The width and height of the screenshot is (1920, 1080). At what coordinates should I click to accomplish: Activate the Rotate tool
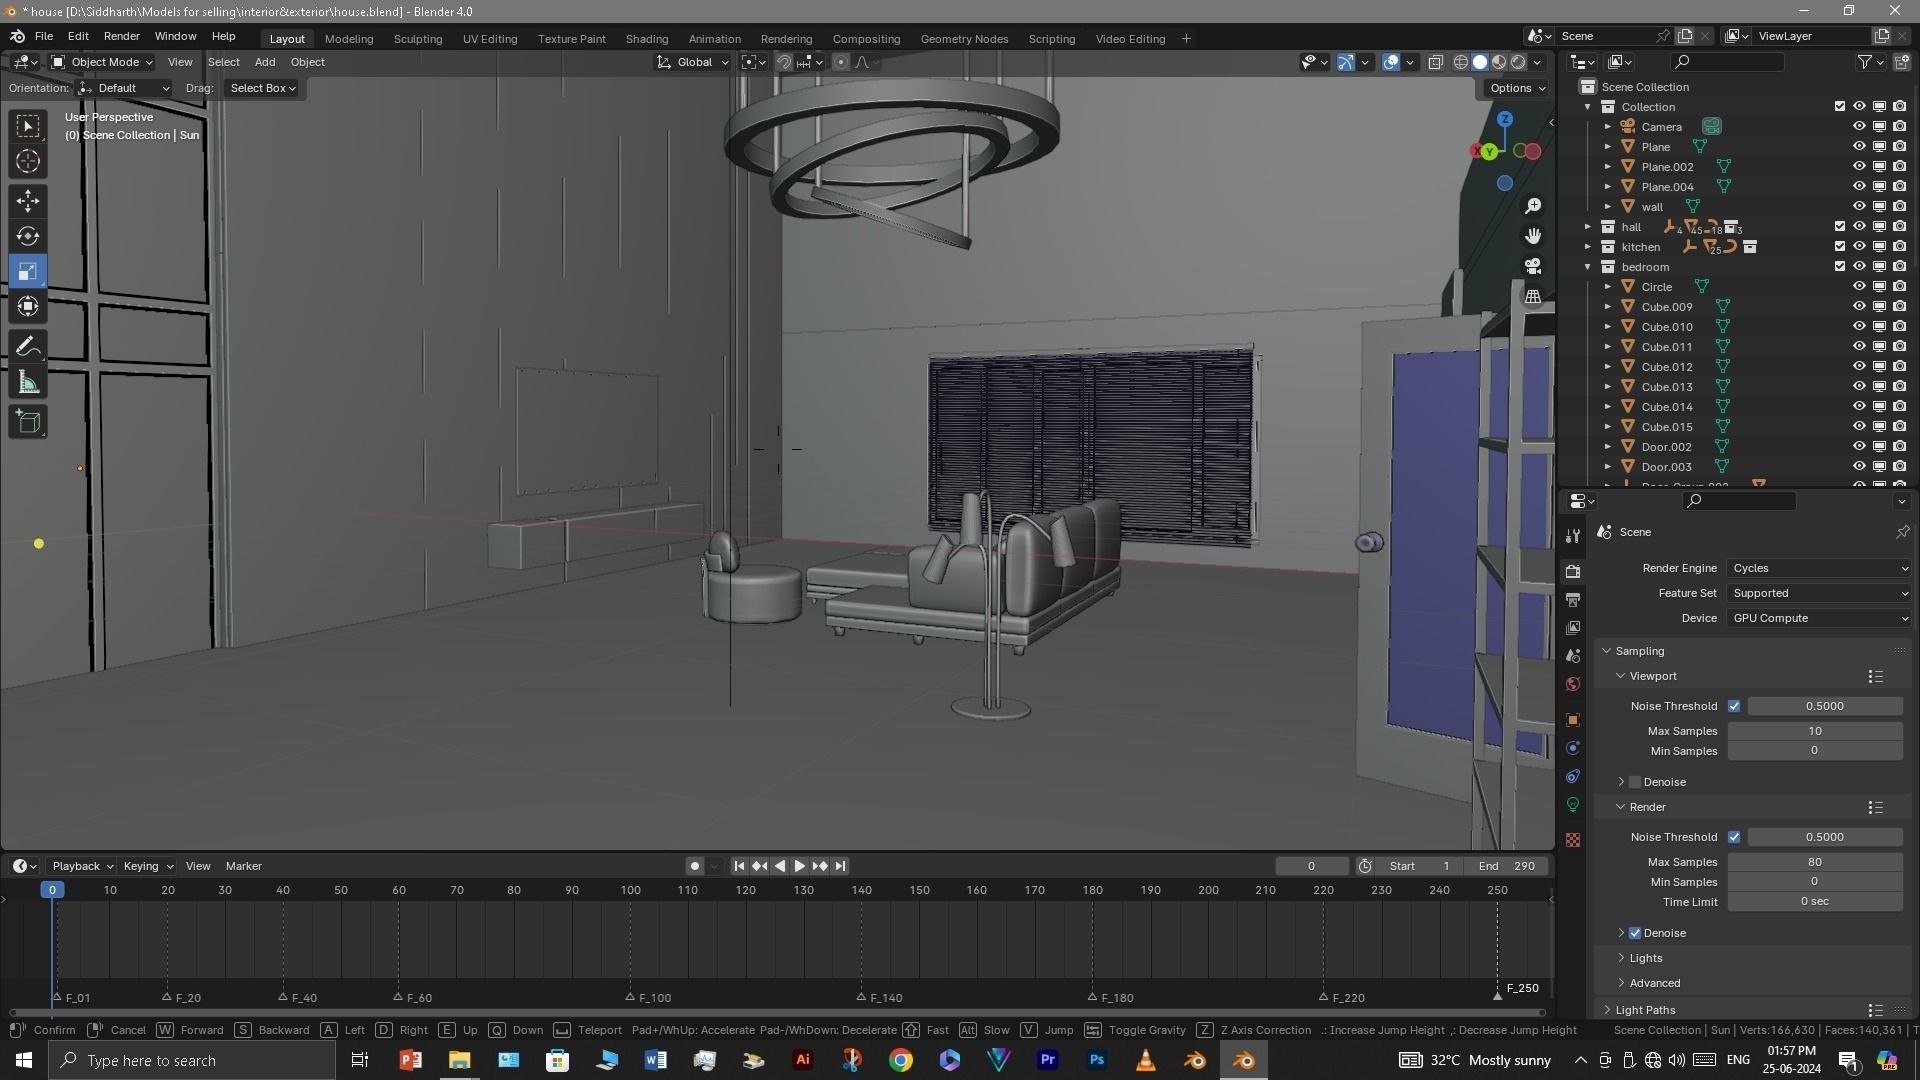(28, 237)
